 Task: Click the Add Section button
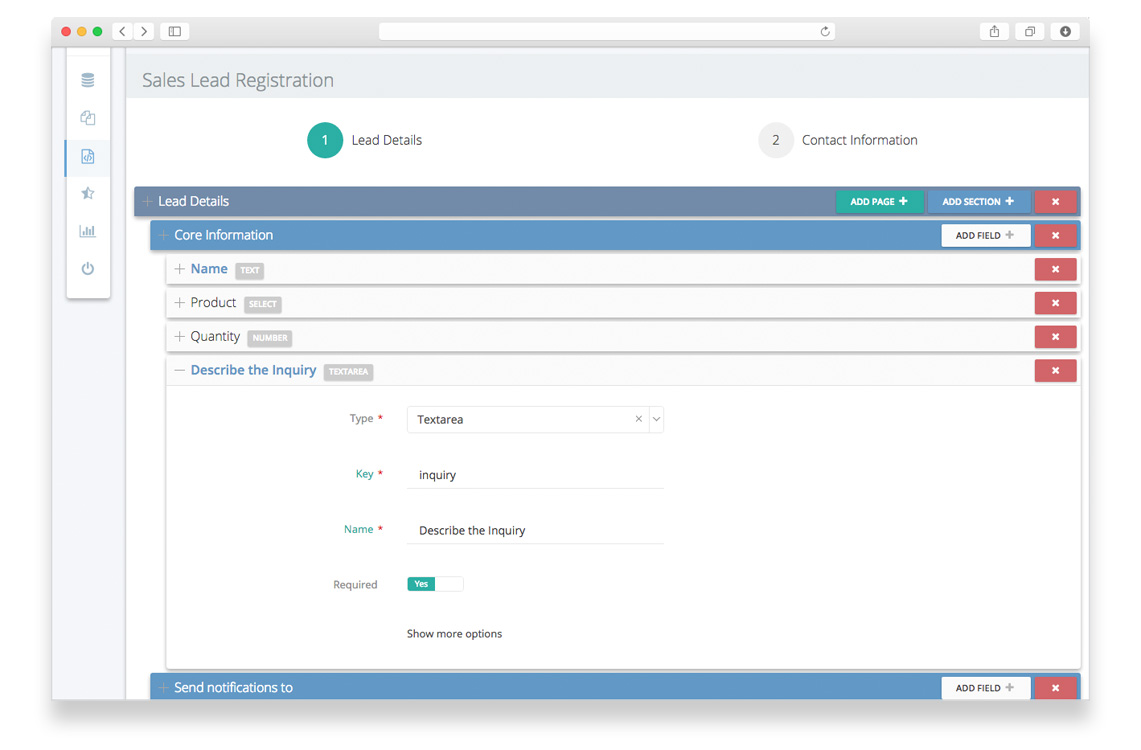pyautogui.click(x=978, y=202)
